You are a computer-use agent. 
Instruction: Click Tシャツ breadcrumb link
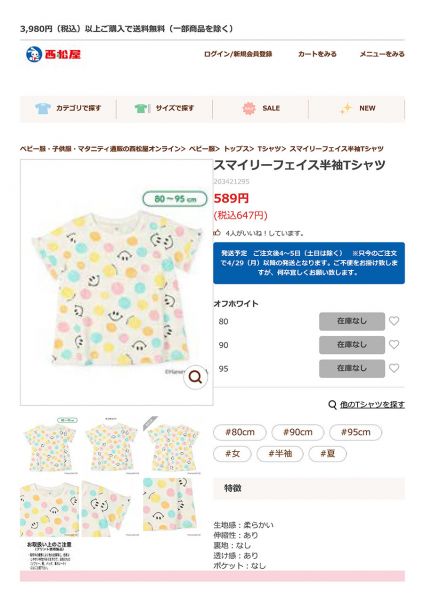(x=269, y=148)
